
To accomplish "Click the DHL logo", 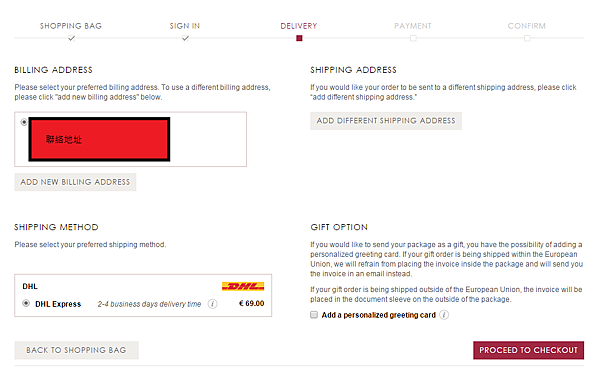I will click(243, 286).
